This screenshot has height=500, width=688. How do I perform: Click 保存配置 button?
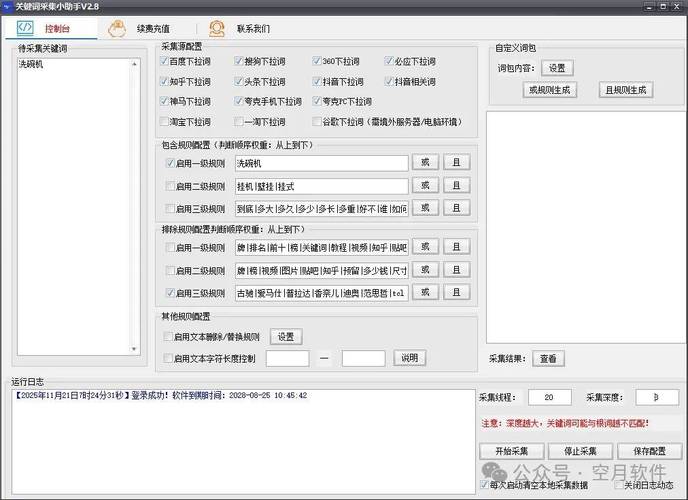pyautogui.click(x=649, y=451)
